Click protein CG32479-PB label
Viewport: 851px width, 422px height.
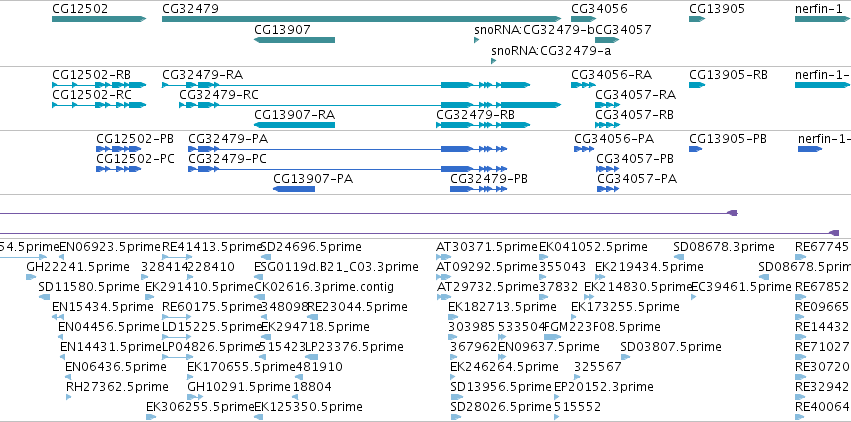click(489, 178)
